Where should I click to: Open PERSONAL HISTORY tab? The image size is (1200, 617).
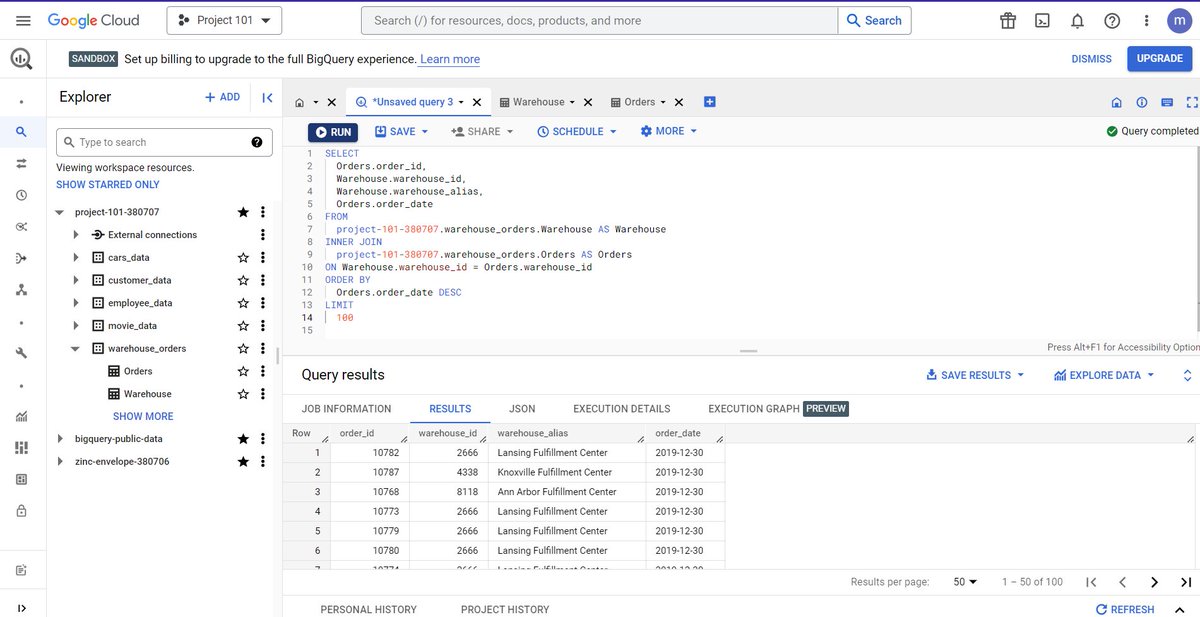[368, 609]
